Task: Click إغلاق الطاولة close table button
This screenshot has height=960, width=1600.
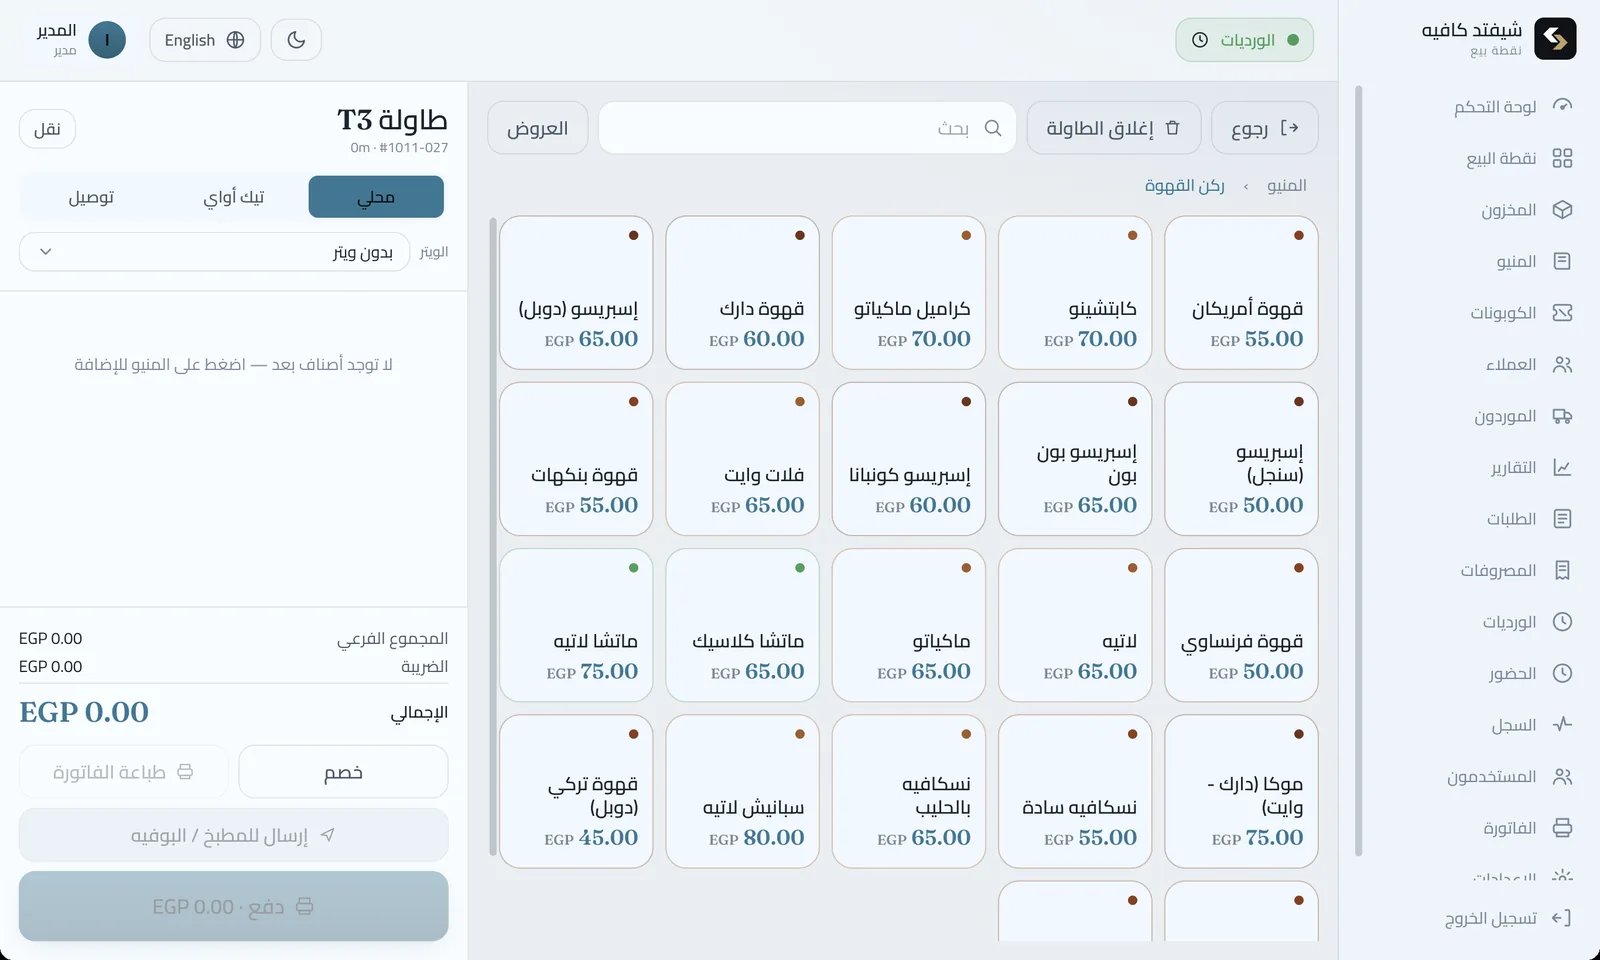Action: [1114, 128]
